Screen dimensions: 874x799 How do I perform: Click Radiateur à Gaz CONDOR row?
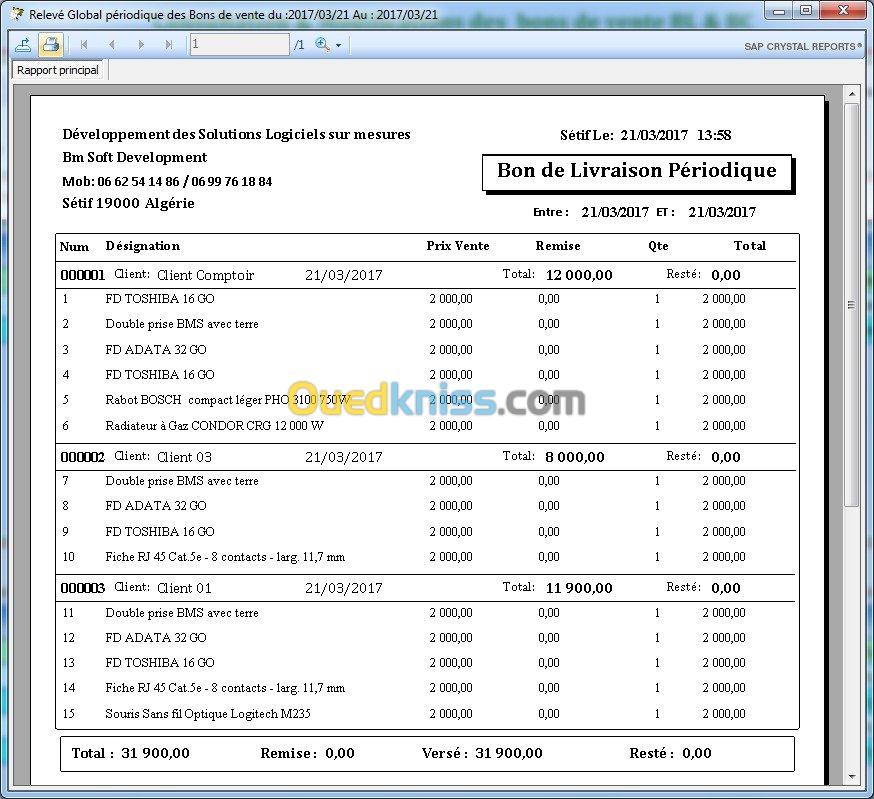click(x=214, y=426)
